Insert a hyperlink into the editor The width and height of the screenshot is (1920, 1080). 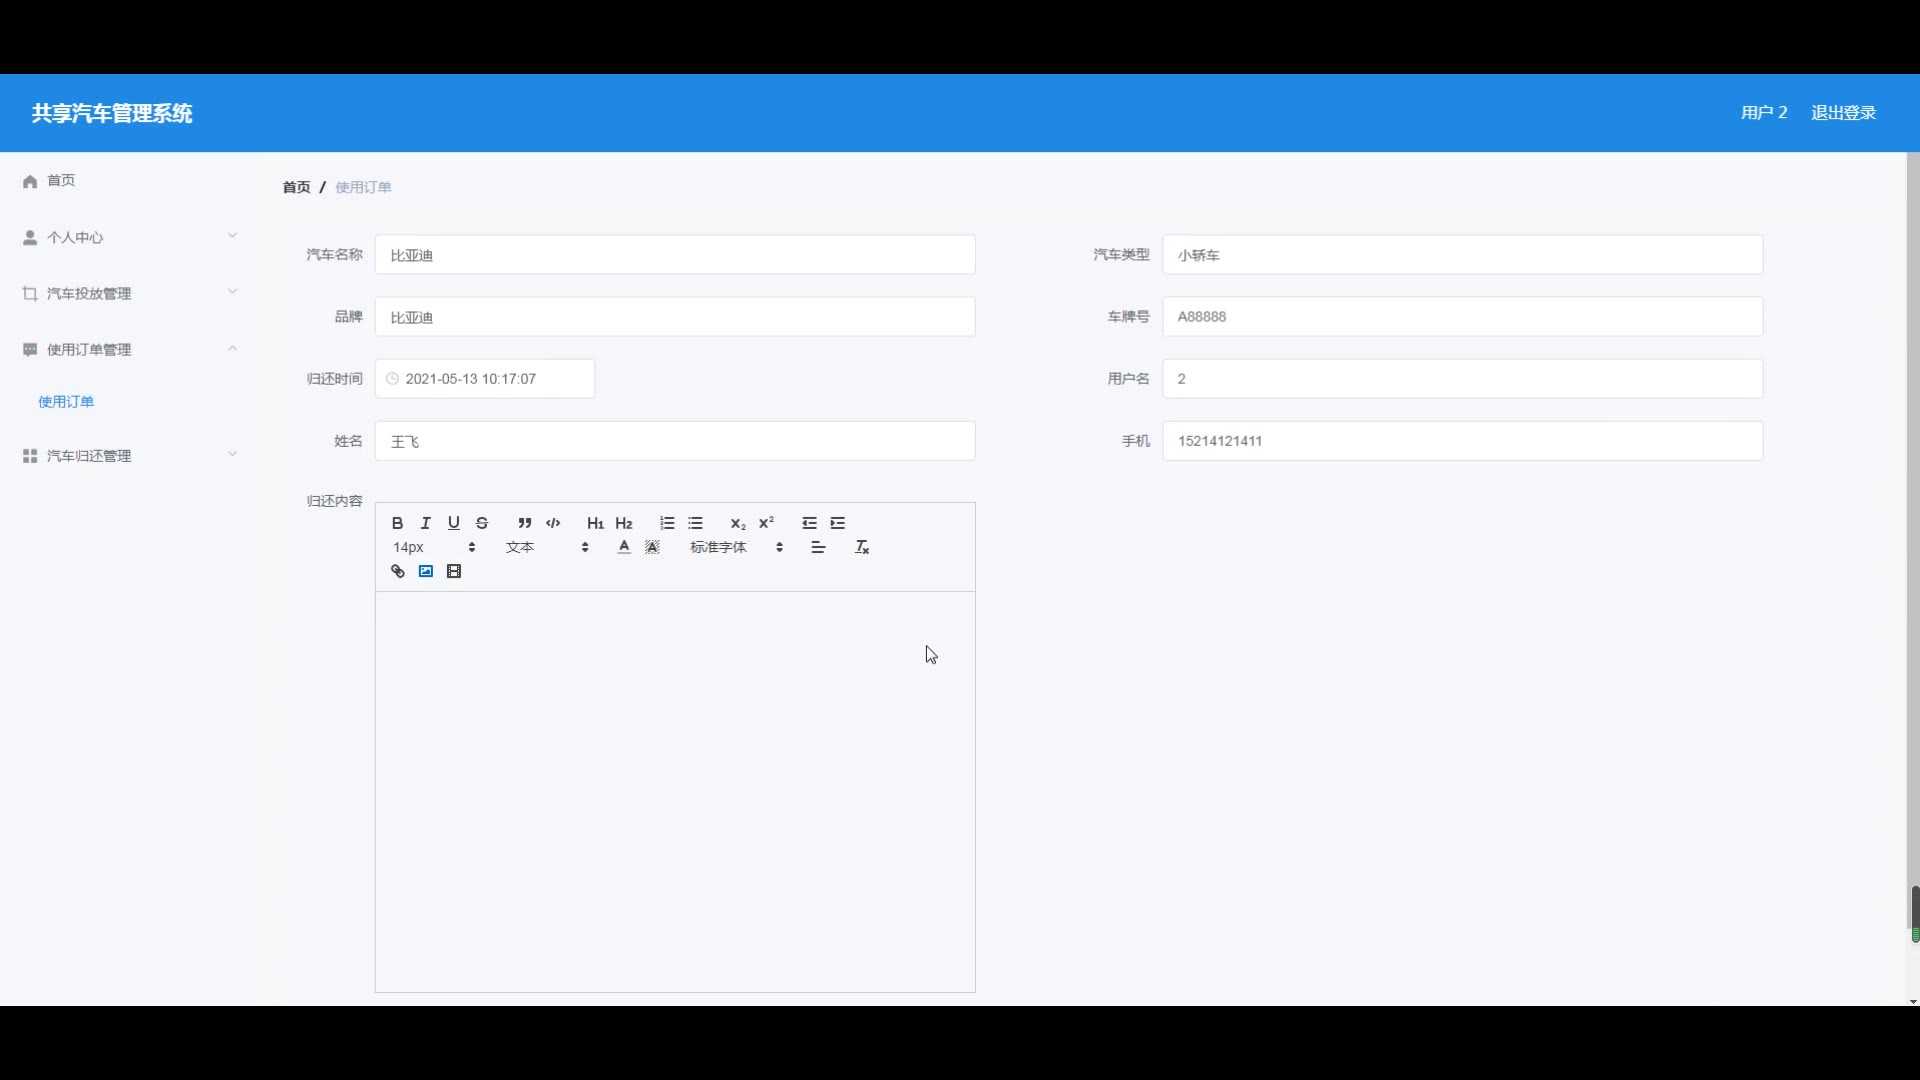point(397,571)
